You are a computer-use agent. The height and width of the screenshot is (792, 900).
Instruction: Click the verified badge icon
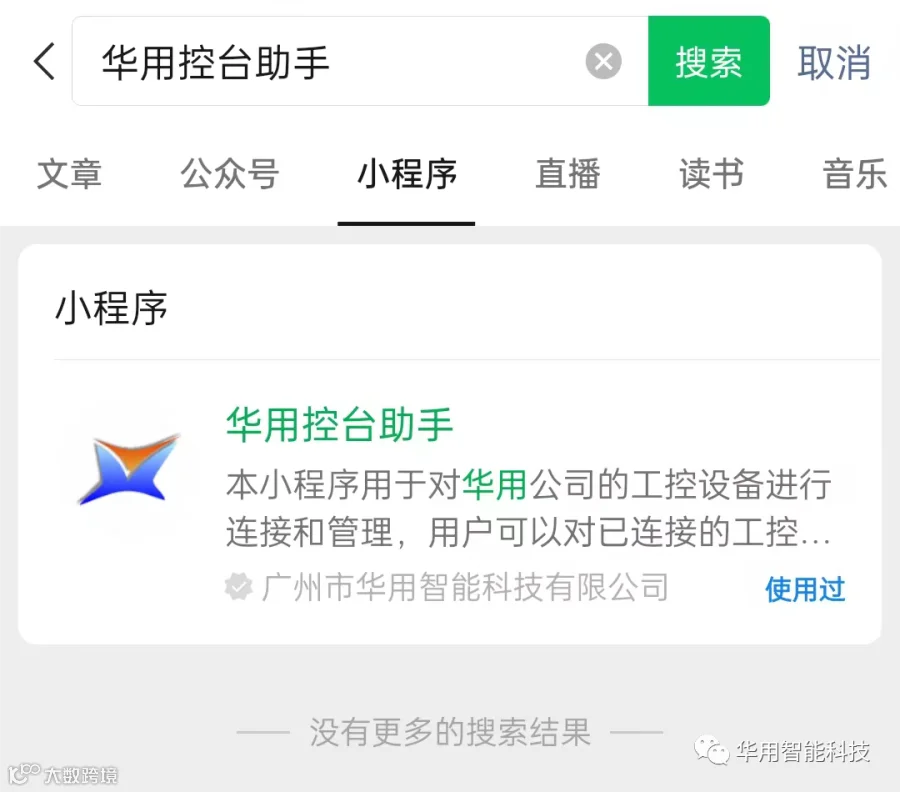239,587
